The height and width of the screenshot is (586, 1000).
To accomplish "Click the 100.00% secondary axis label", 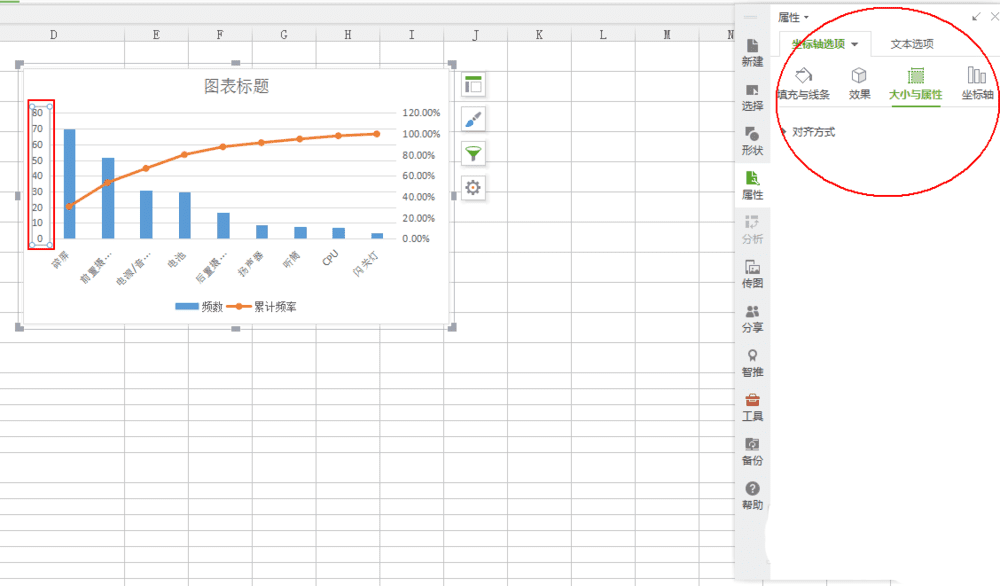I will click(x=421, y=134).
